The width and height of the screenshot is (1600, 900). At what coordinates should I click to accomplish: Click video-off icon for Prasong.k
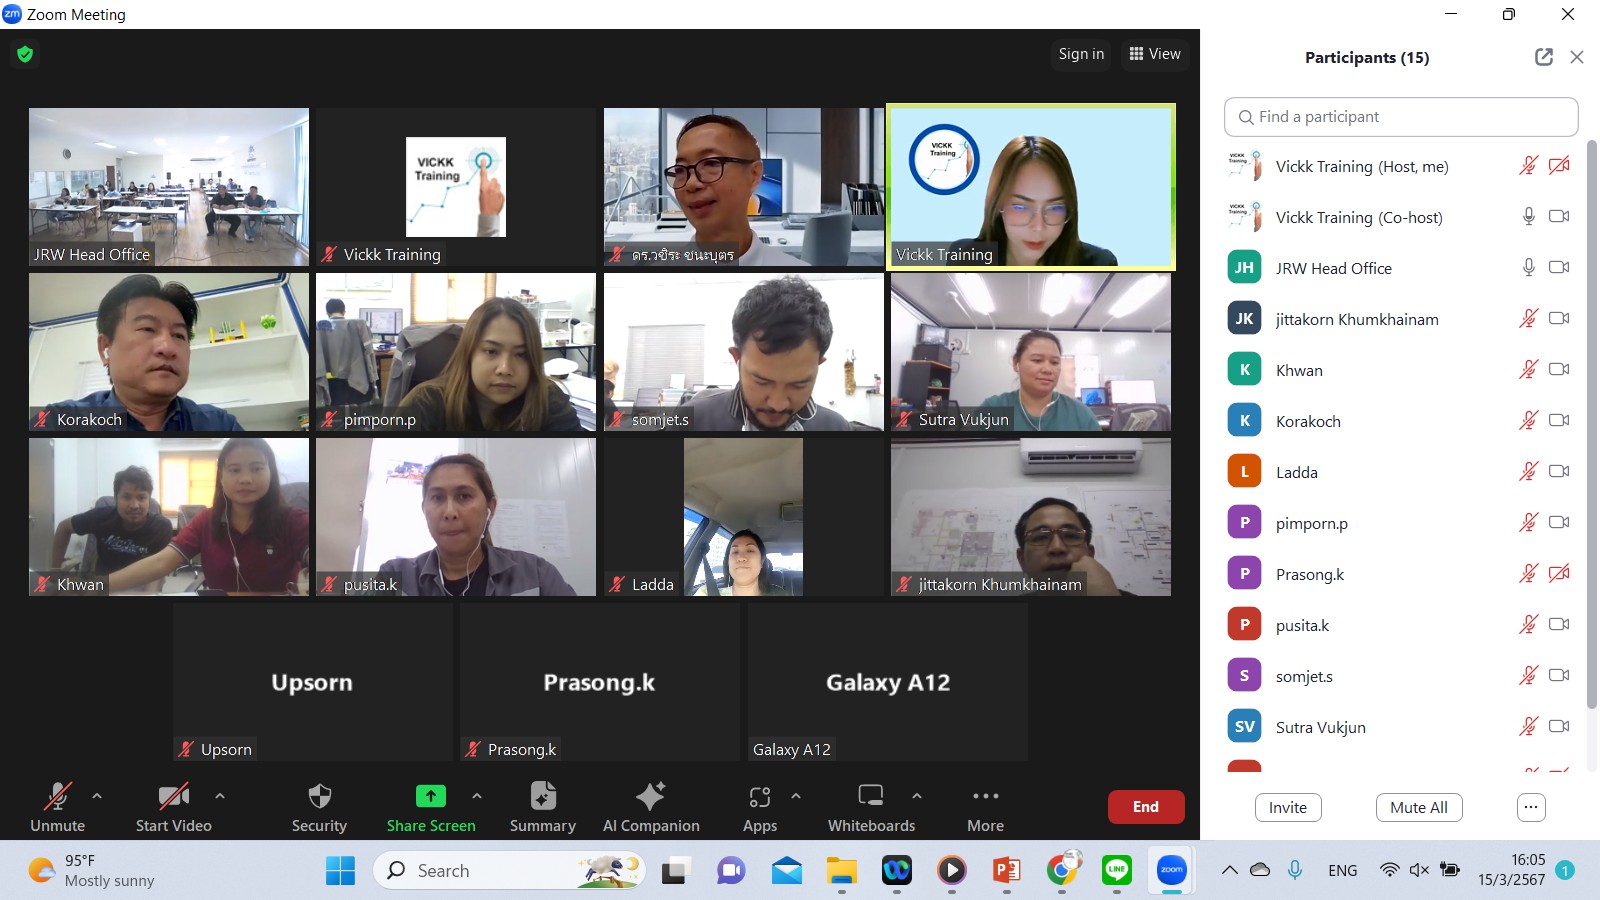coord(1559,574)
